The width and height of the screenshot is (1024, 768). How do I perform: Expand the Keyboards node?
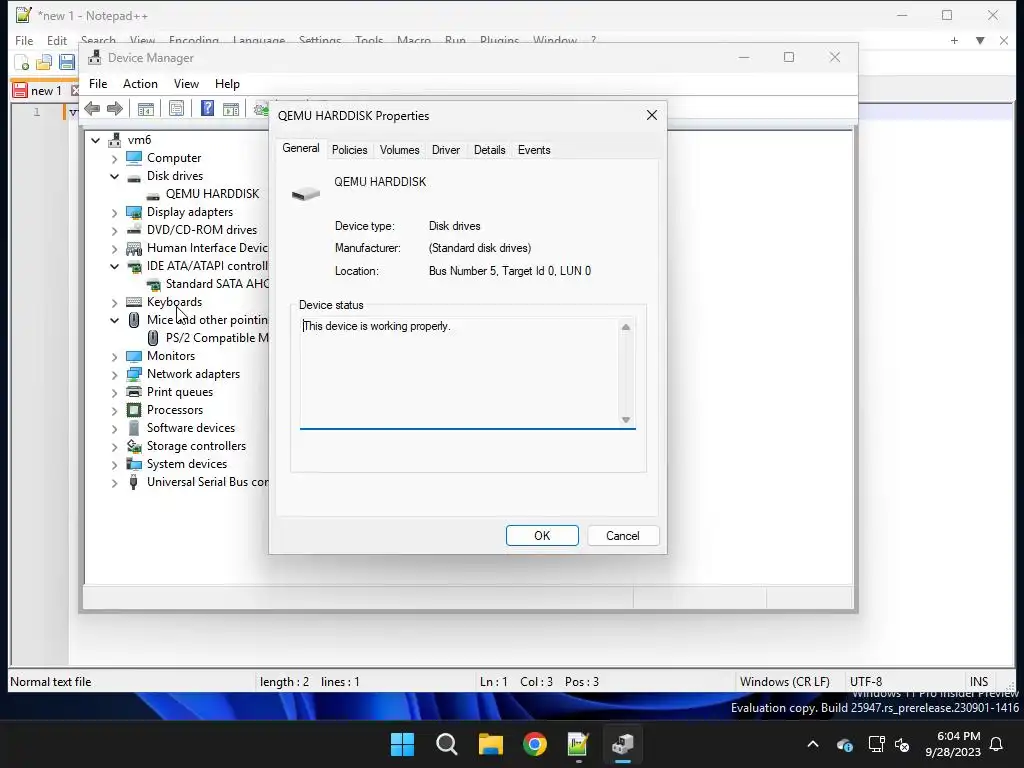[x=114, y=302]
